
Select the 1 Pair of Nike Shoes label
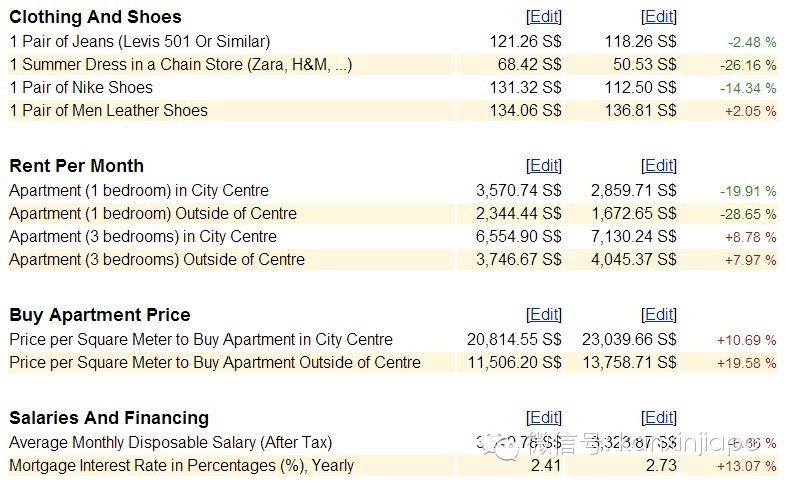pos(81,88)
